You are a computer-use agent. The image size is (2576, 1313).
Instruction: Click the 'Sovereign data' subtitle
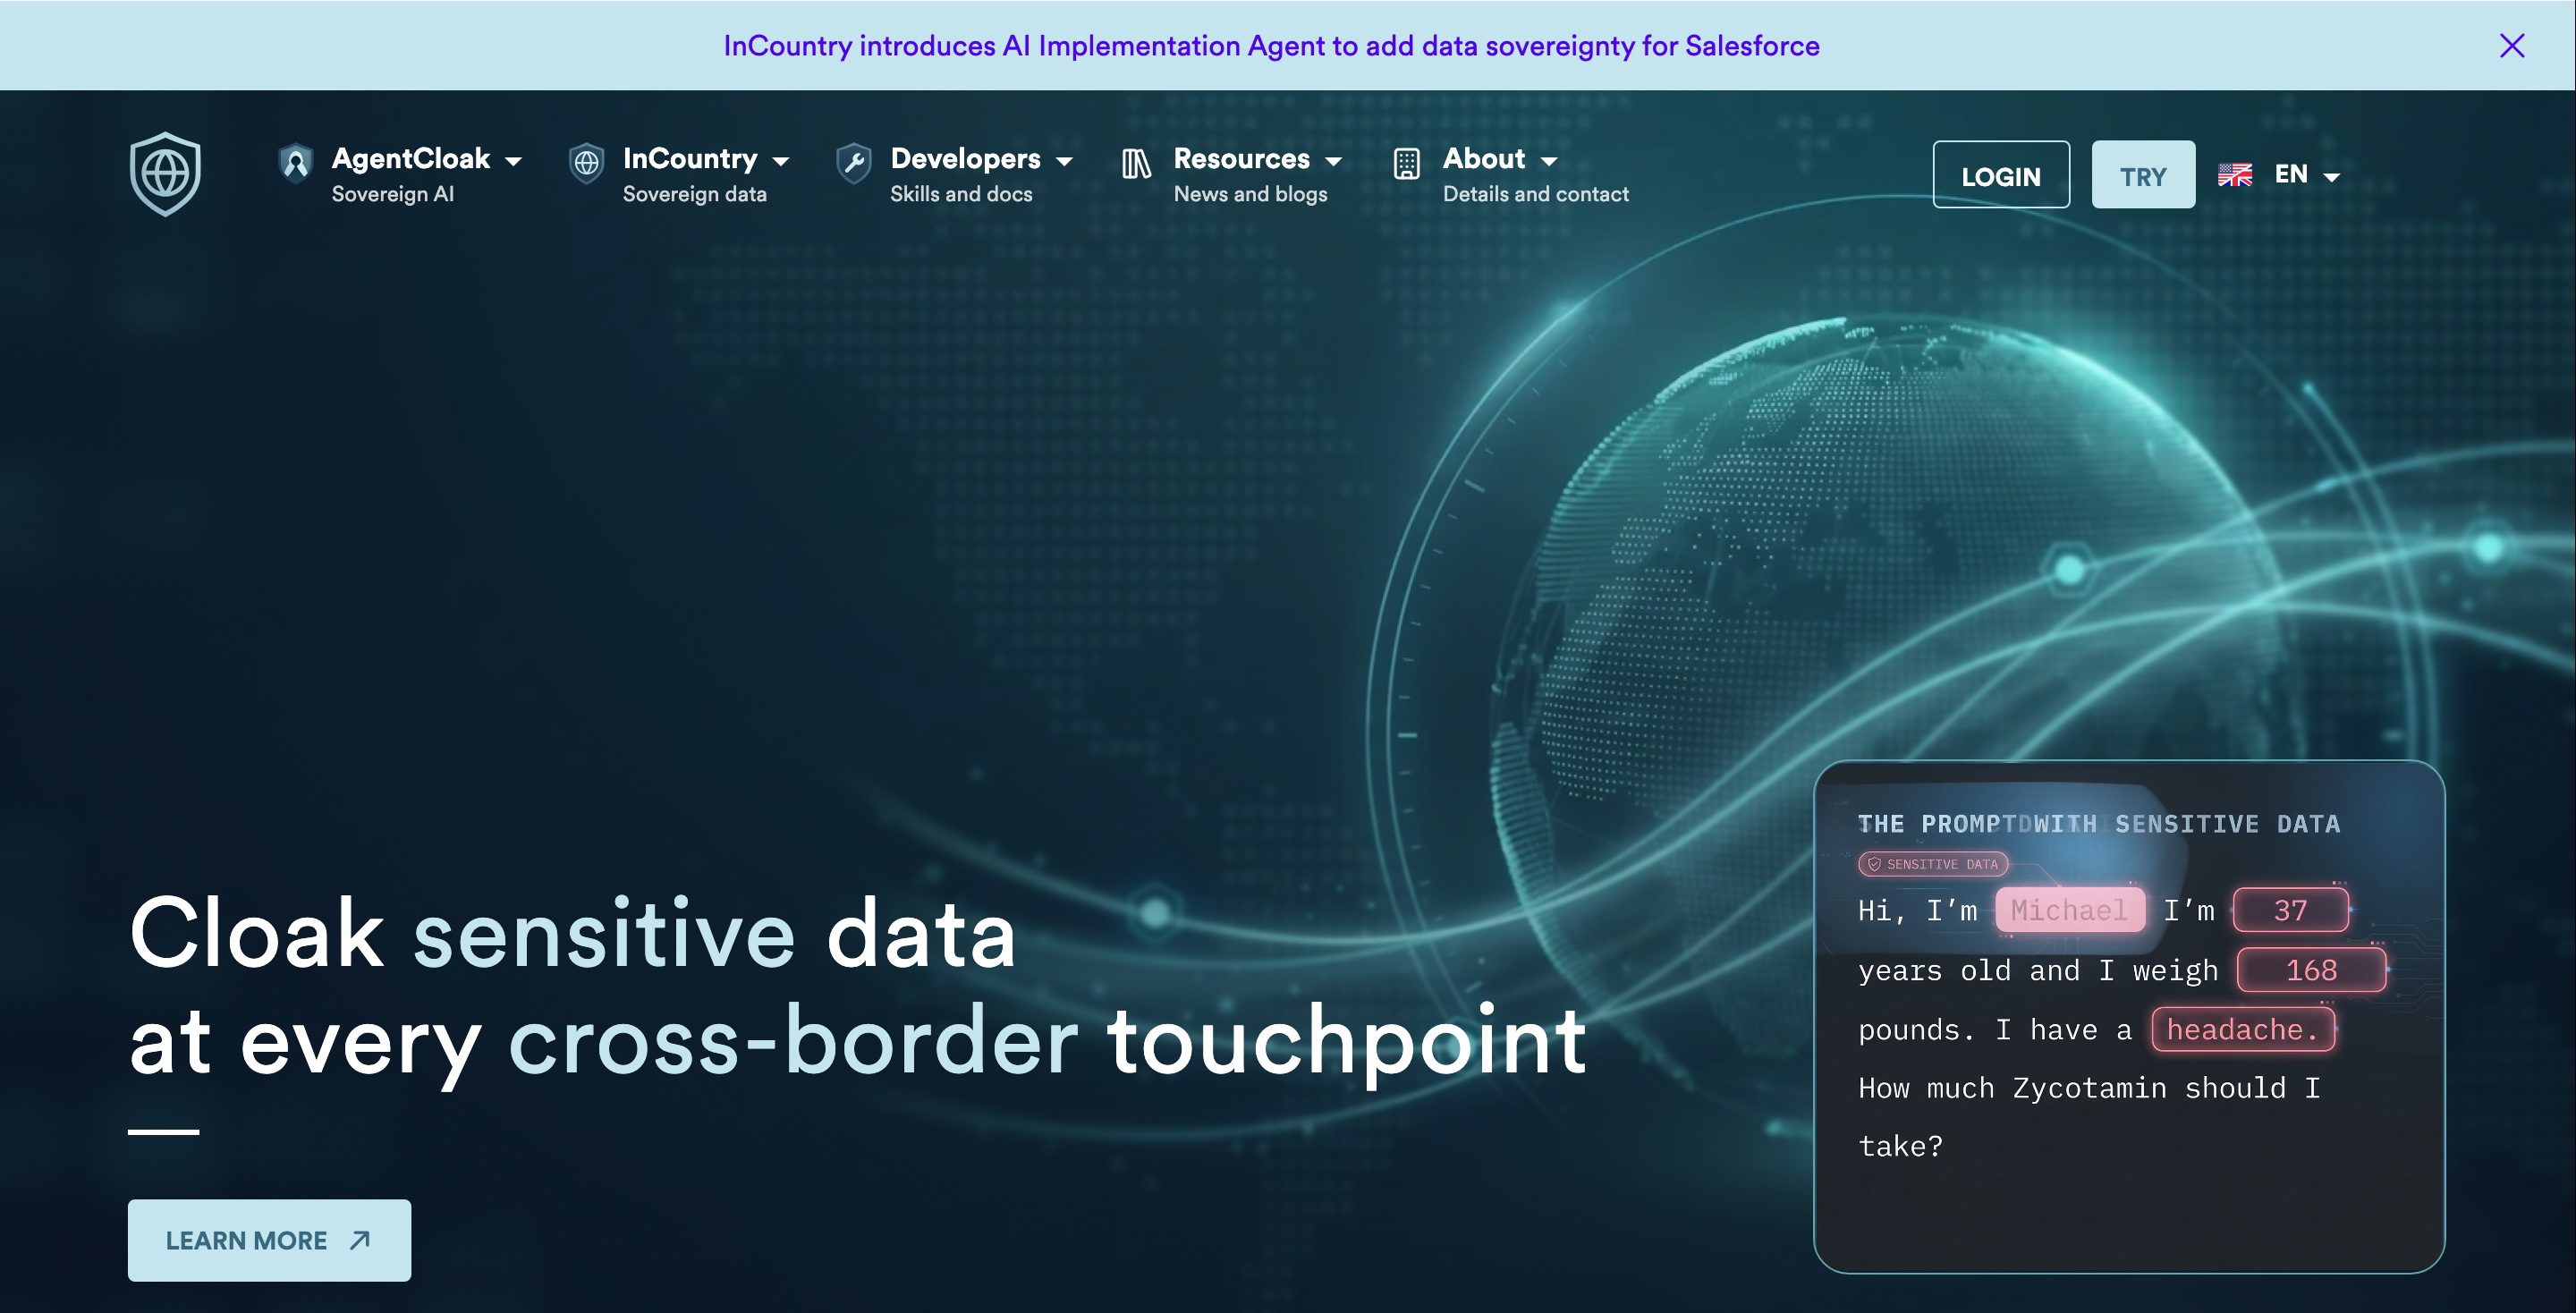pyautogui.click(x=695, y=194)
